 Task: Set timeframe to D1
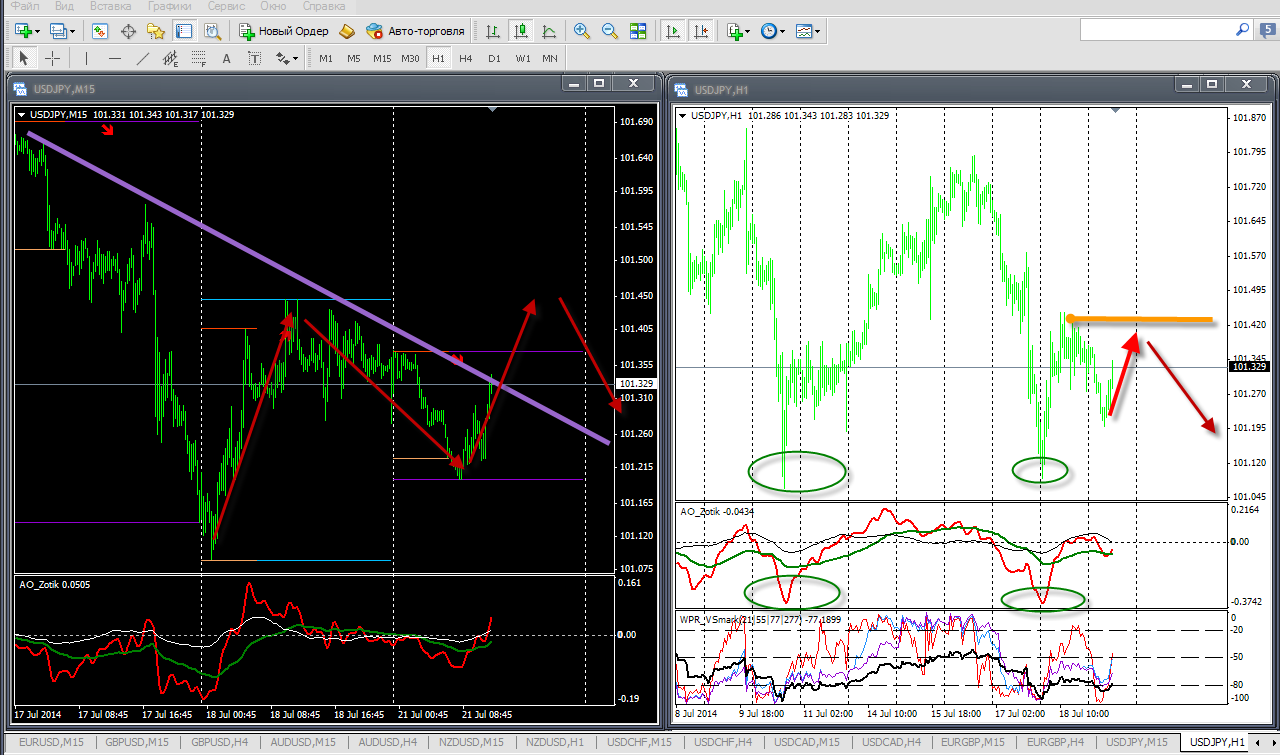[x=494, y=58]
